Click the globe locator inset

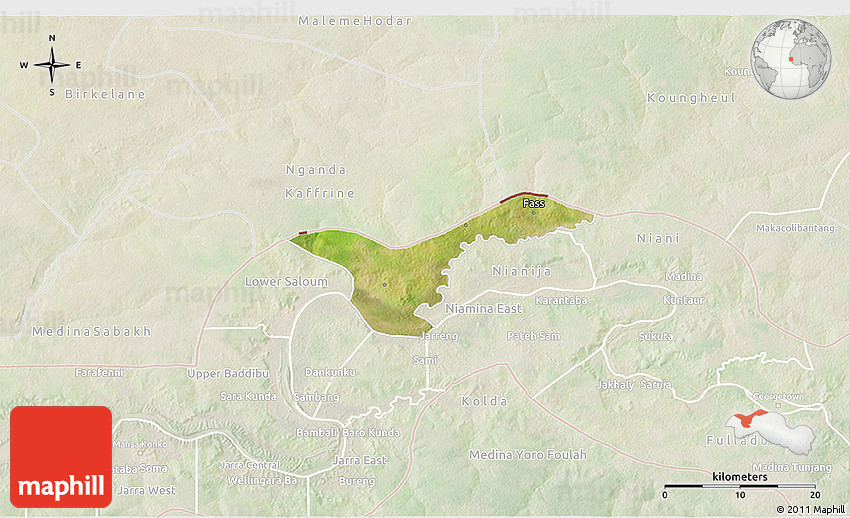[x=792, y=60]
